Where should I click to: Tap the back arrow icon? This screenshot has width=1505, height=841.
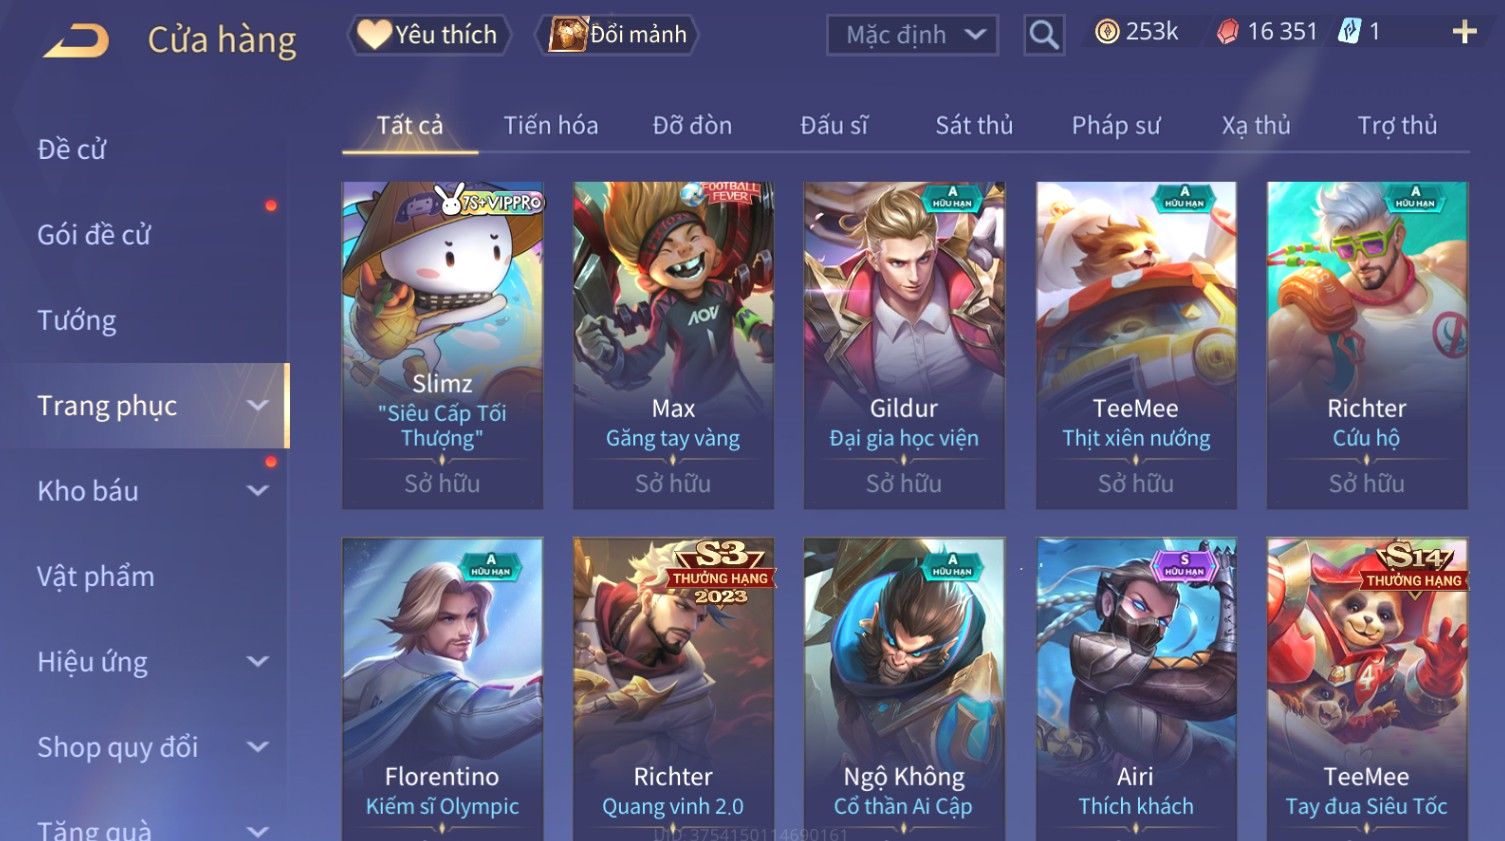point(76,40)
